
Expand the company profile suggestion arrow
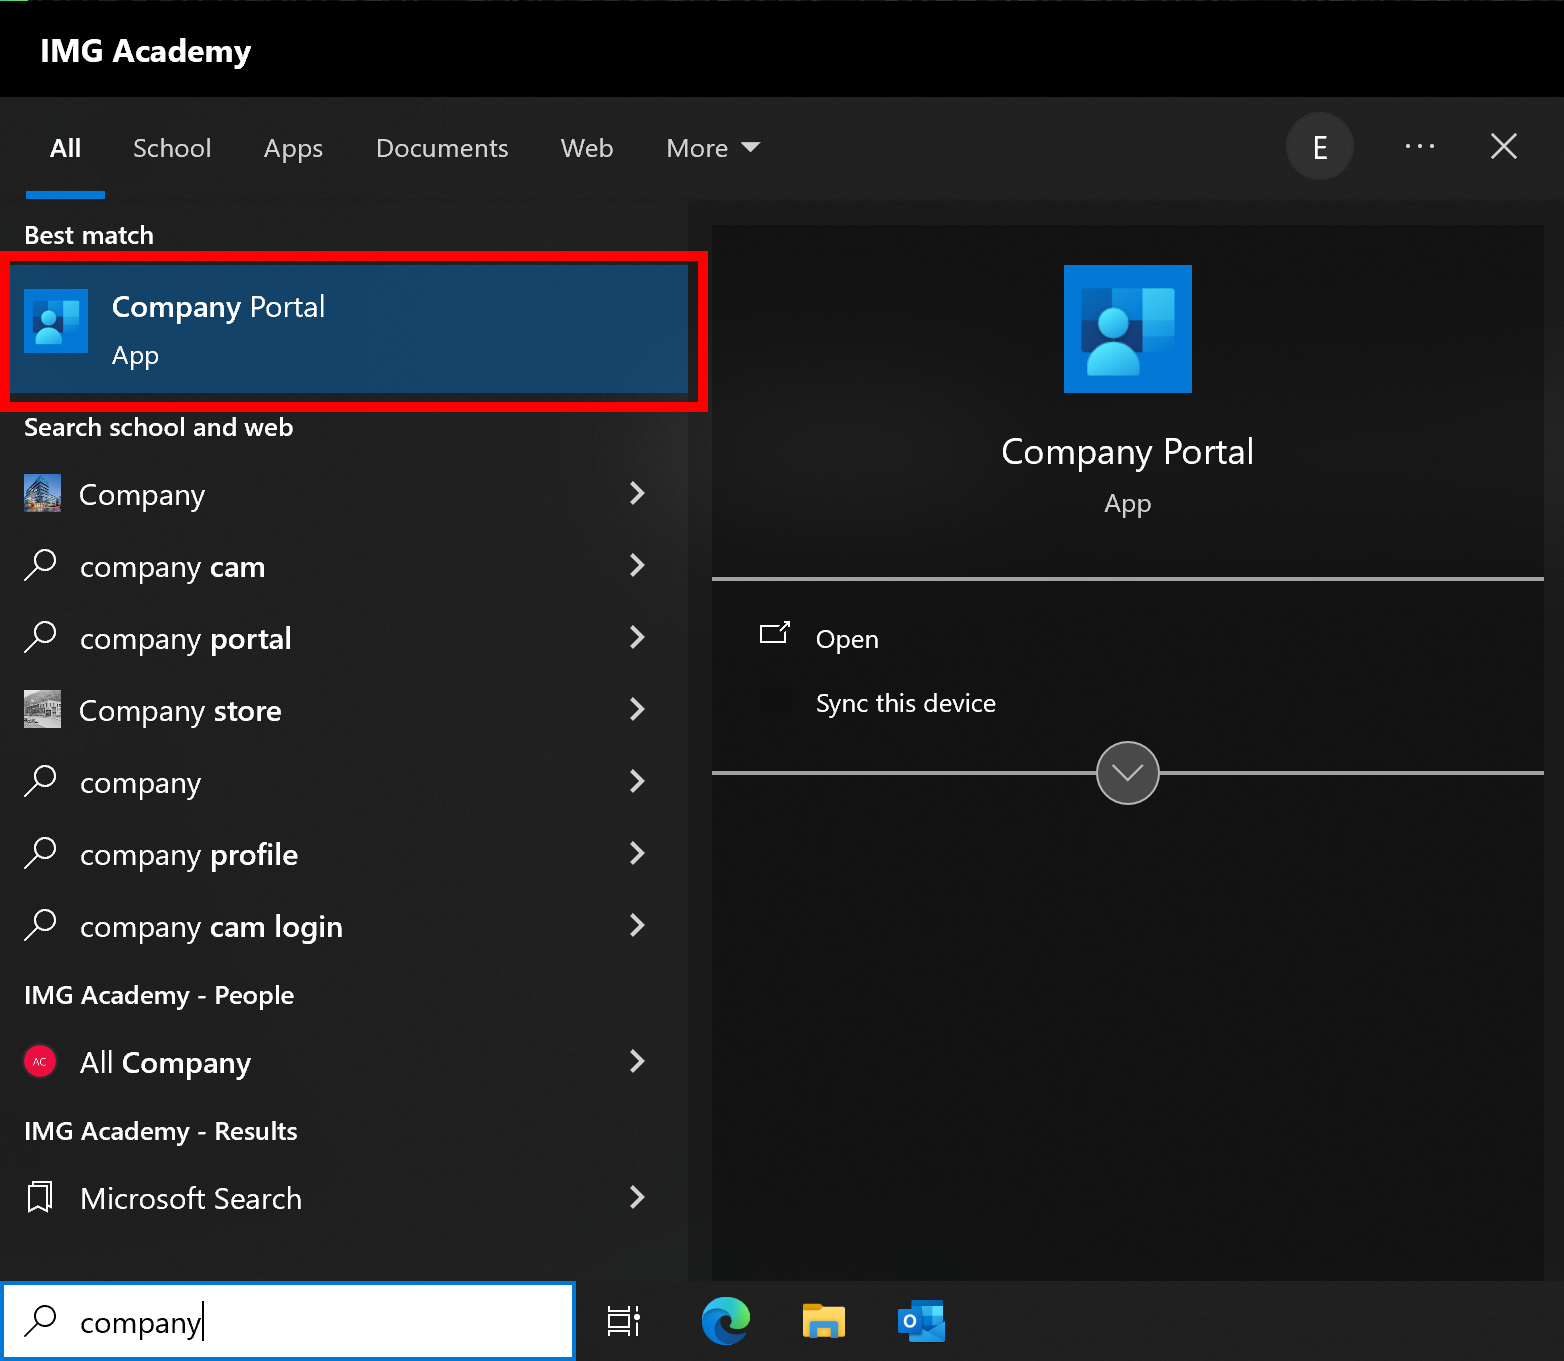pos(637,853)
